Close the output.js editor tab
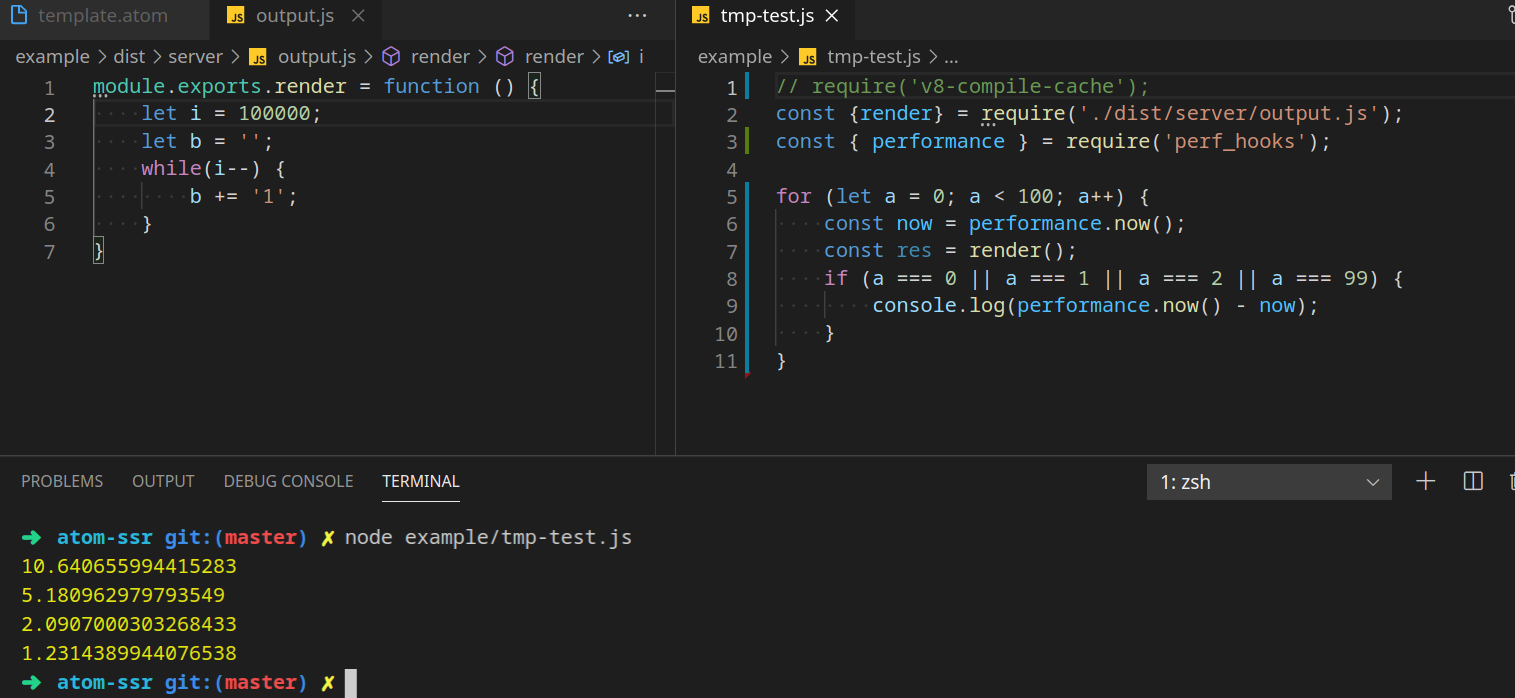Viewport: 1515px width, 698px height. coord(360,16)
